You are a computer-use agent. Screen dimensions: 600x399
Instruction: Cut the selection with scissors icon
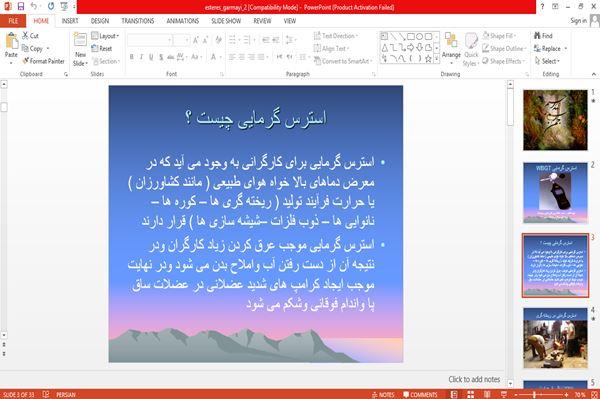point(25,36)
